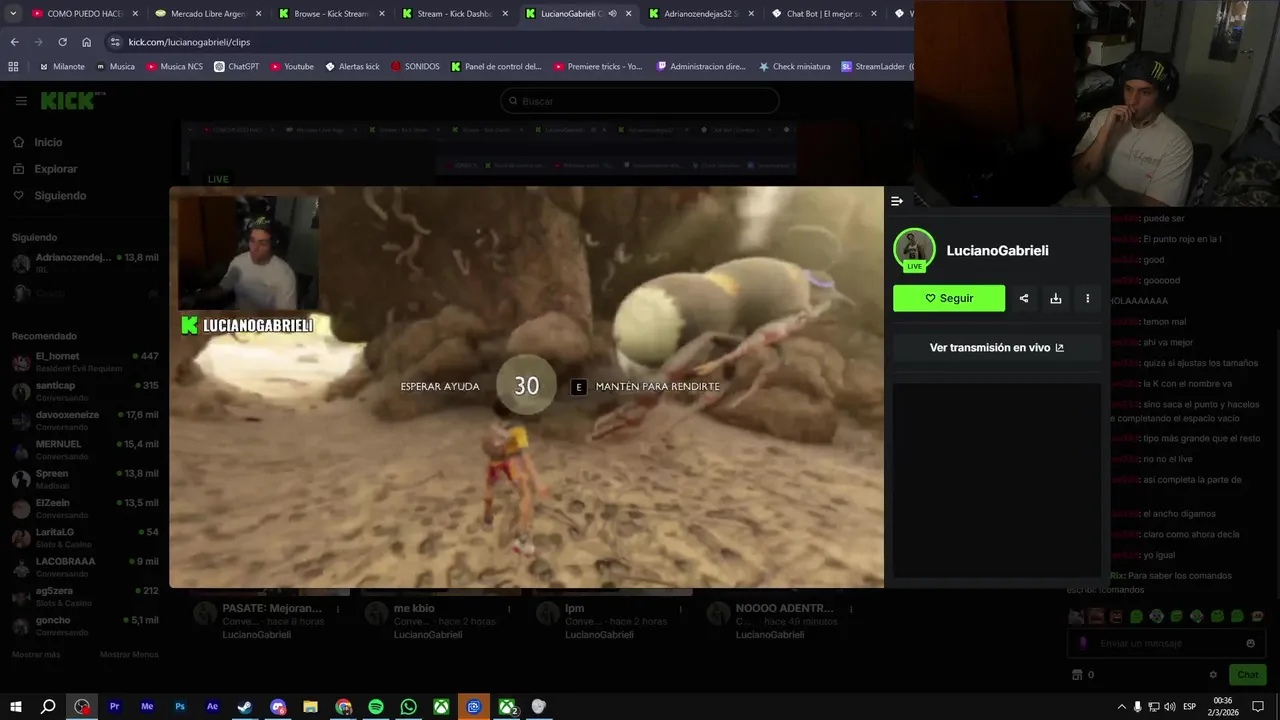Screen dimensions: 1280x720
Task: Open recommended channel davooxeneize
Action: tap(85, 420)
